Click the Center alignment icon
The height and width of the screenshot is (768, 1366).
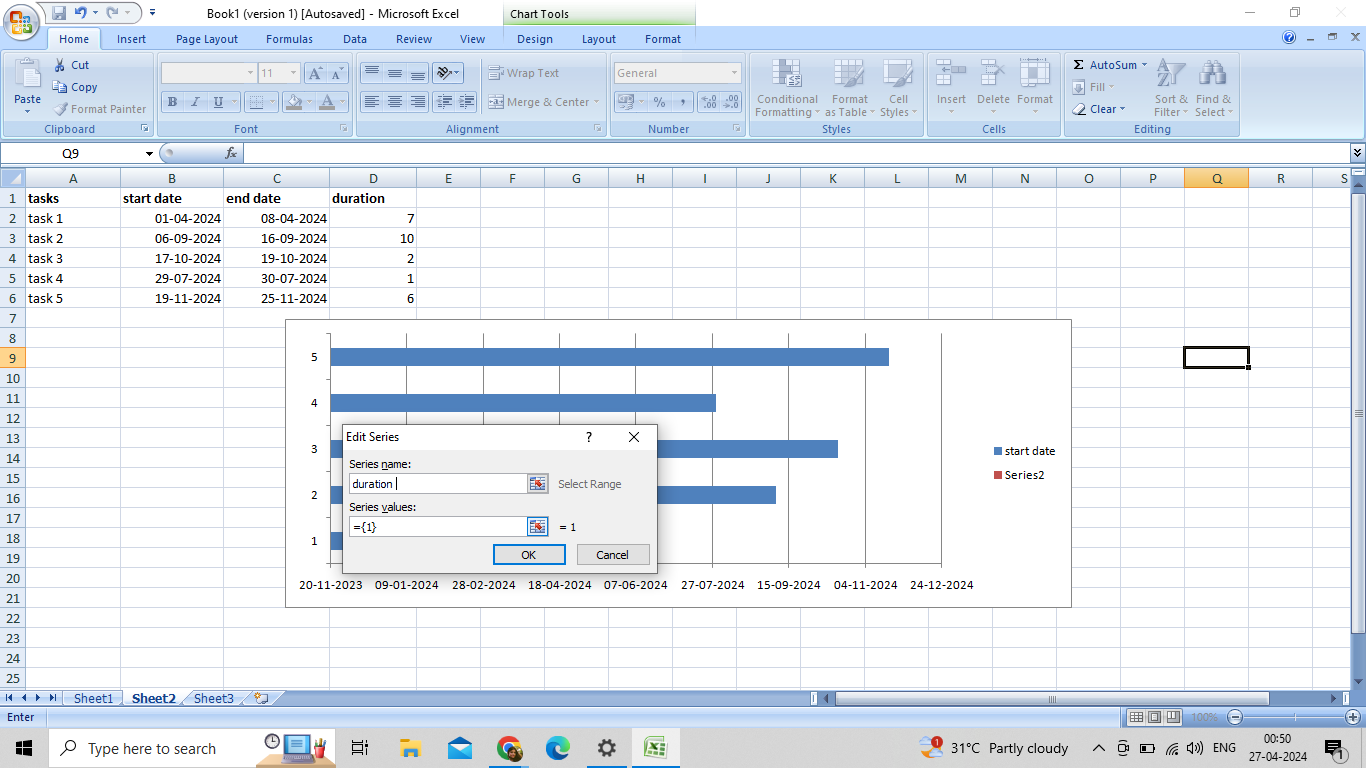coord(394,102)
